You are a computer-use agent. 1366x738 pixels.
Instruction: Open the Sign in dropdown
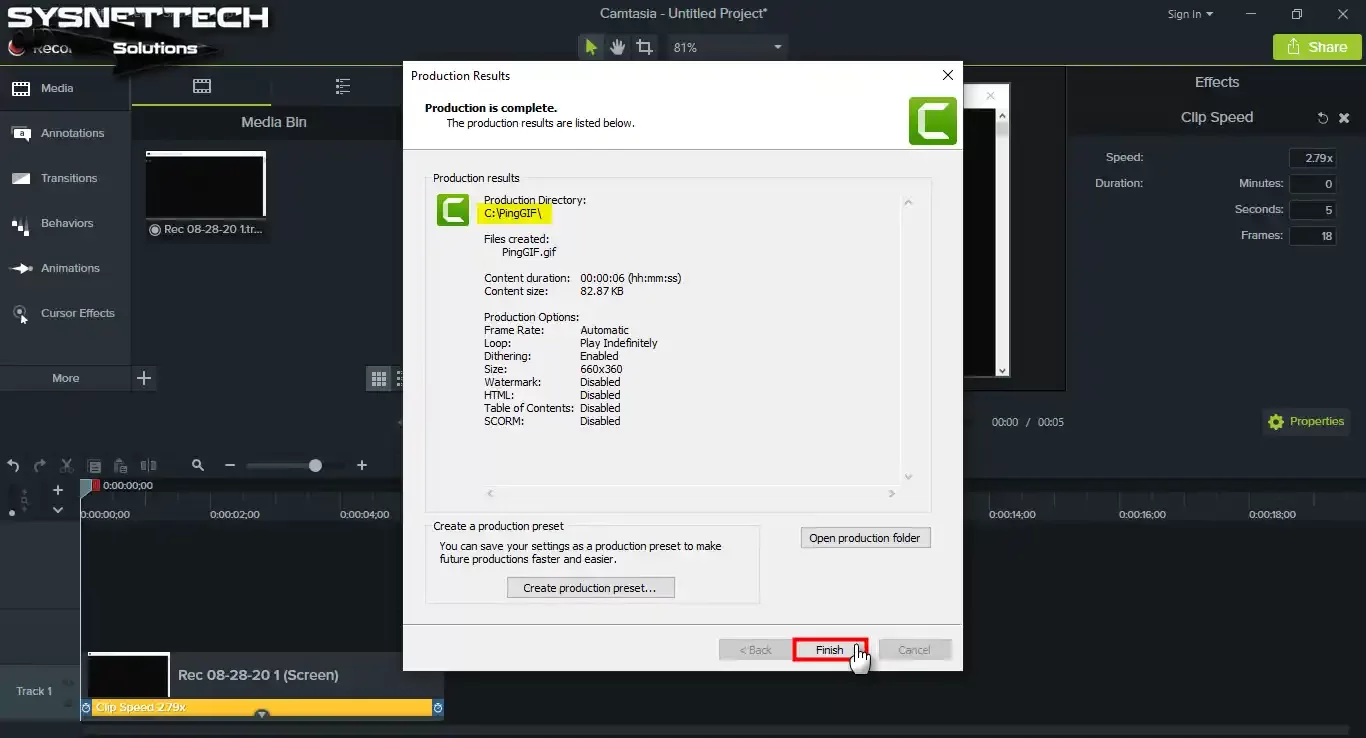point(1190,14)
